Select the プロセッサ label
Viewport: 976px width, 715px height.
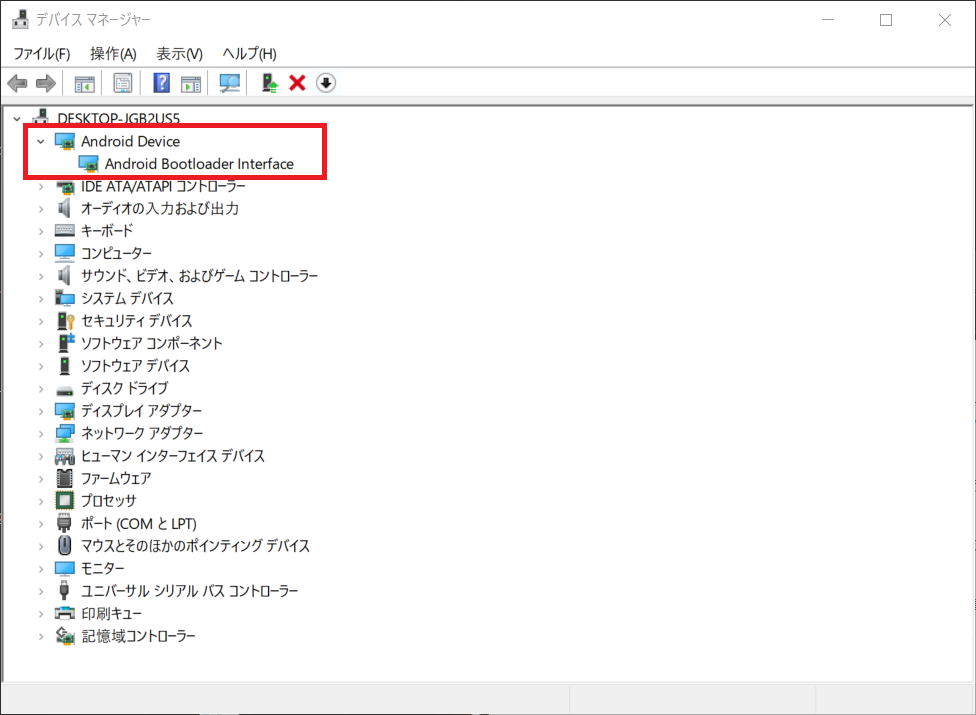point(109,500)
